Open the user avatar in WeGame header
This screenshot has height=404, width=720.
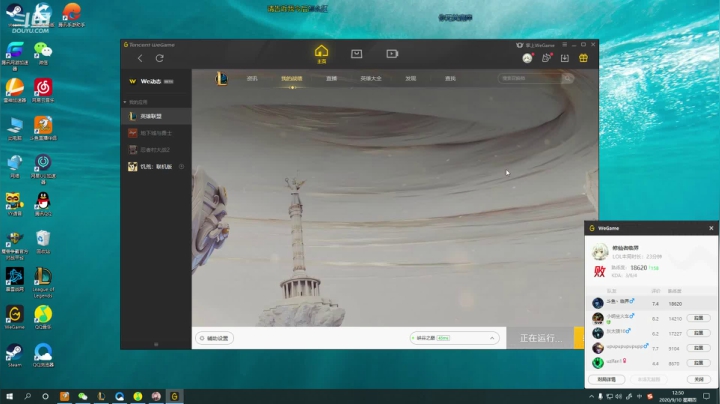[527, 58]
